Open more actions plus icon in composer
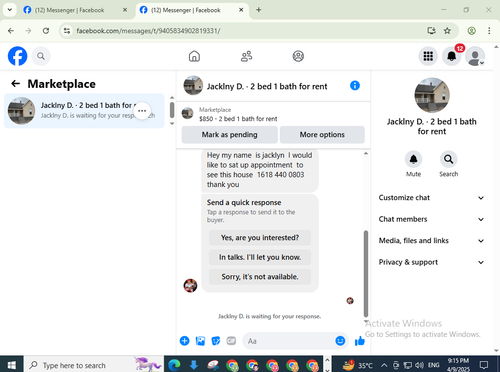The width and height of the screenshot is (500, 372). (184, 341)
